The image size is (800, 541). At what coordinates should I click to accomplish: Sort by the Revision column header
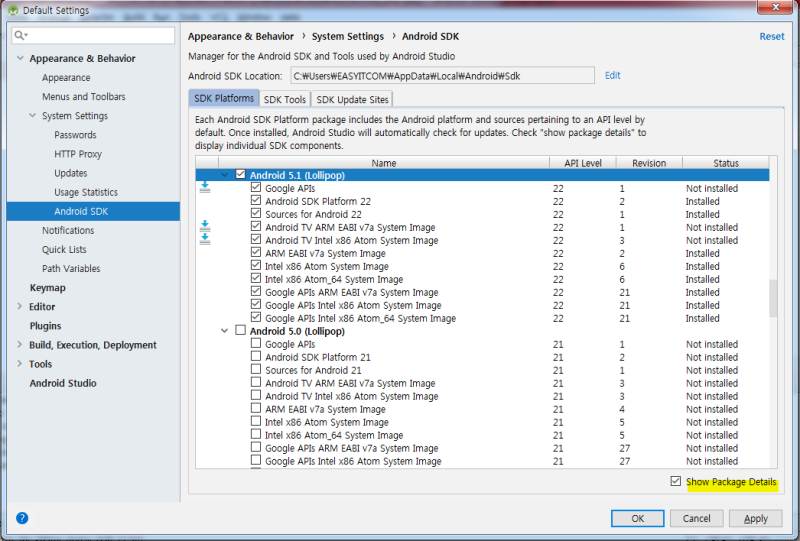tap(649, 163)
